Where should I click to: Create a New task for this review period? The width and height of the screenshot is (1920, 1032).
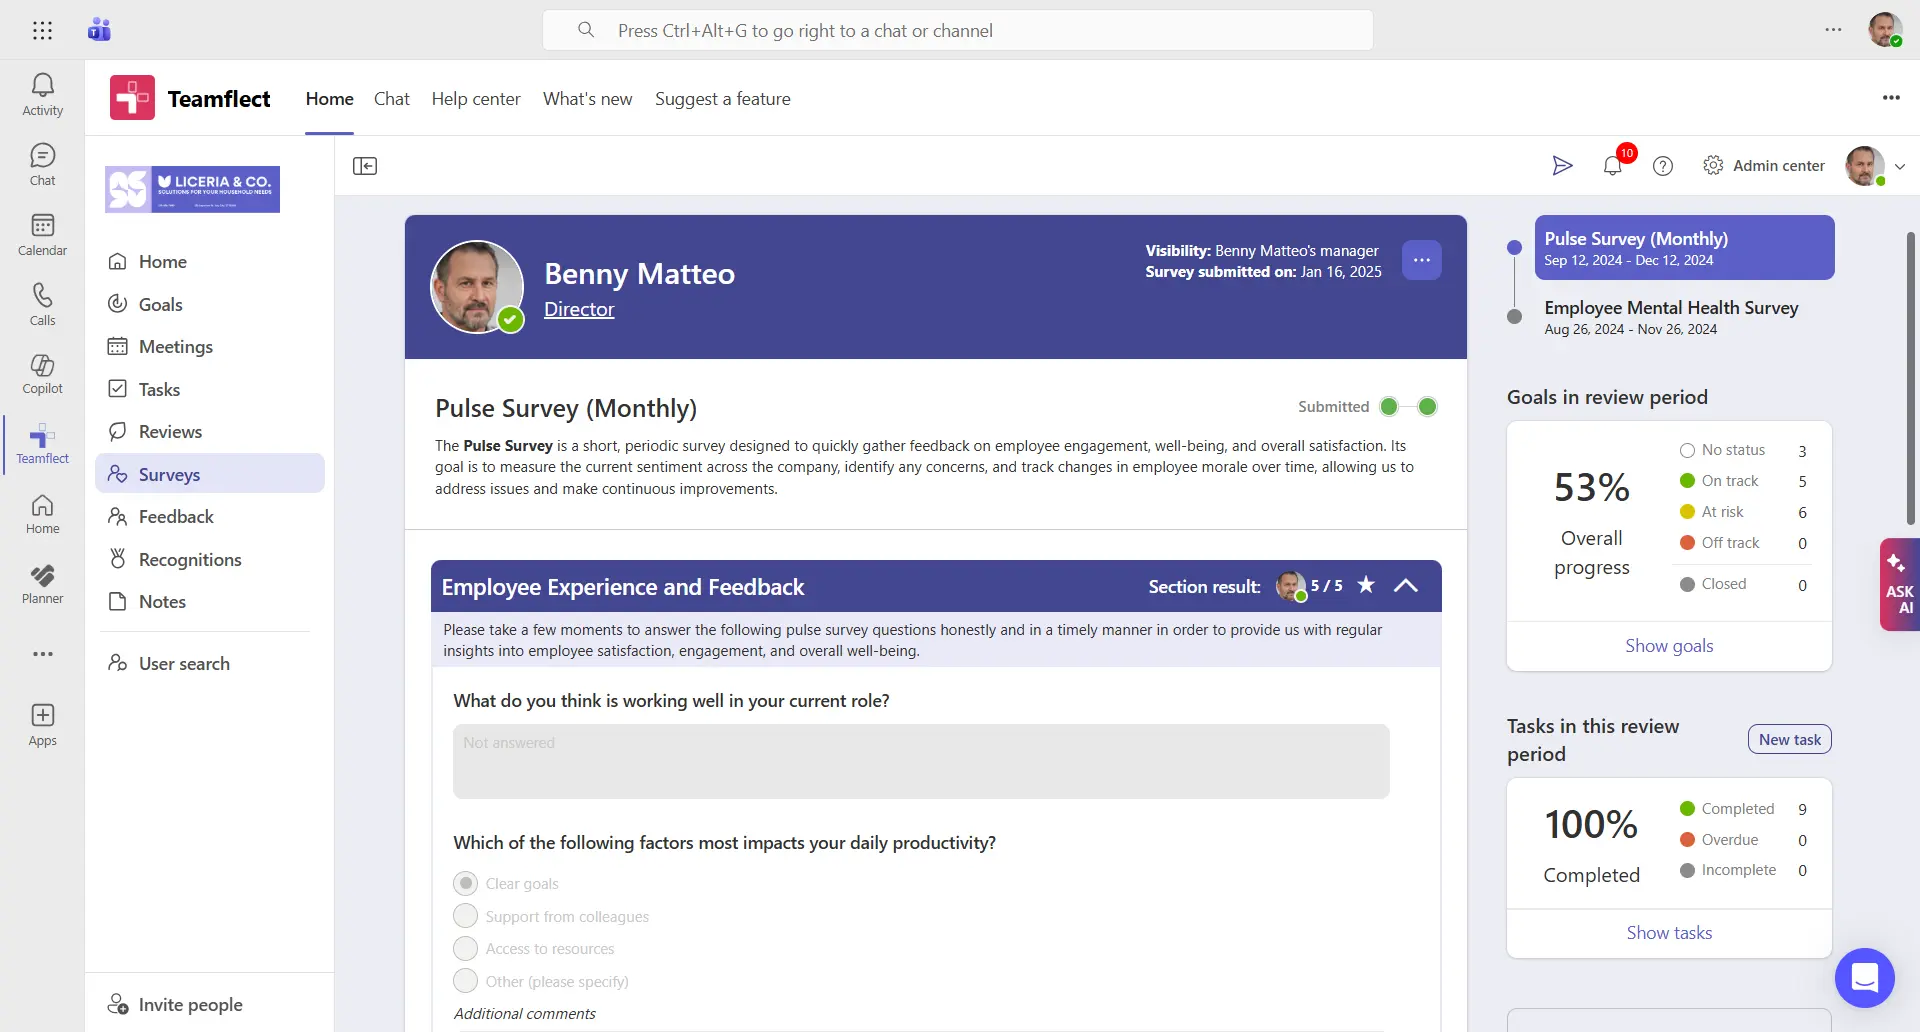click(x=1788, y=739)
